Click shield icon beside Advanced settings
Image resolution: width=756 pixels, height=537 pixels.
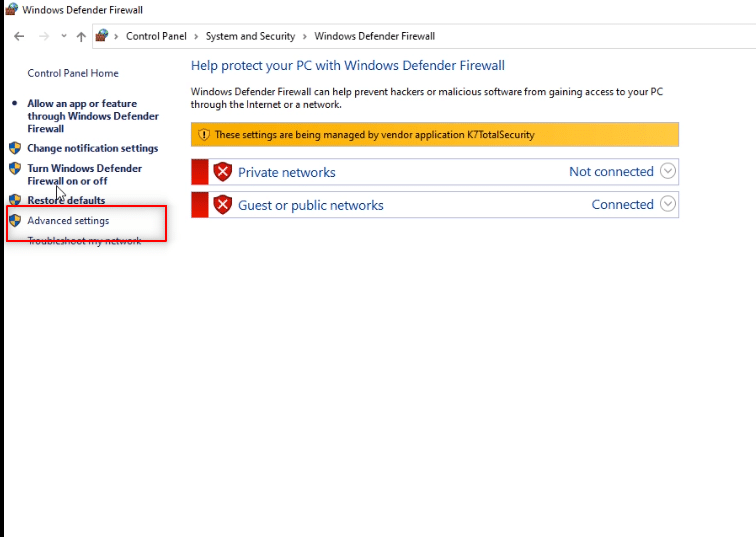click(x=15, y=220)
